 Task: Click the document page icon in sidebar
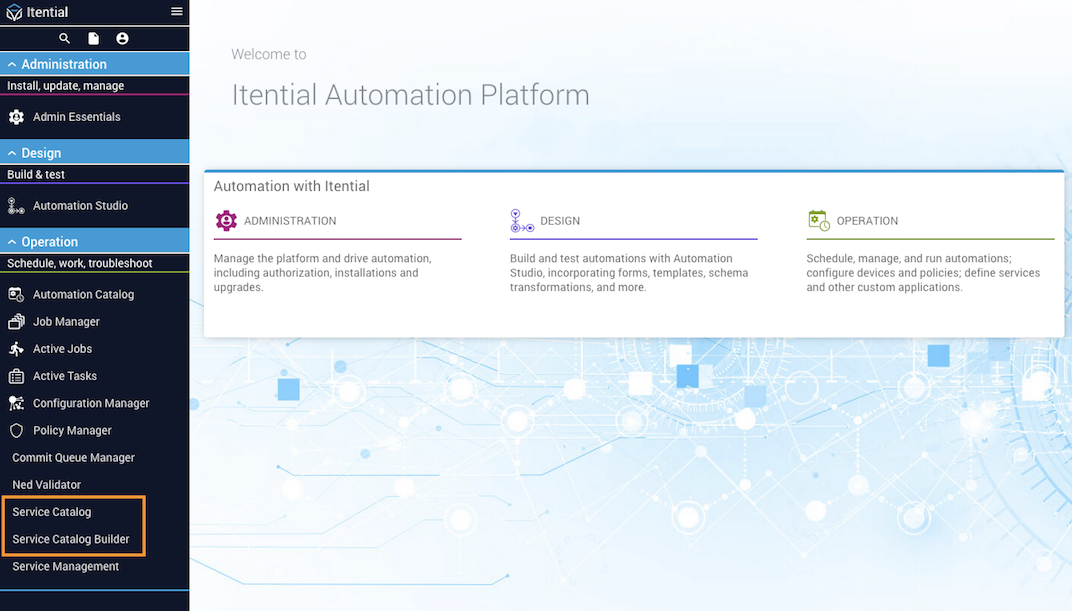coord(94,38)
